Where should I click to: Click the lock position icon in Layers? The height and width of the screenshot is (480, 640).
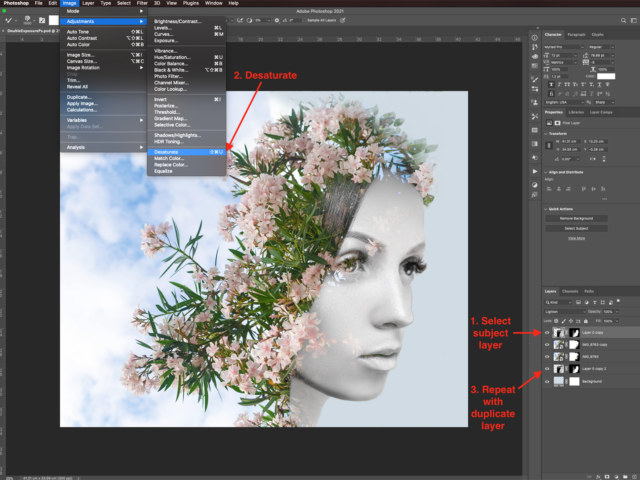click(570, 319)
